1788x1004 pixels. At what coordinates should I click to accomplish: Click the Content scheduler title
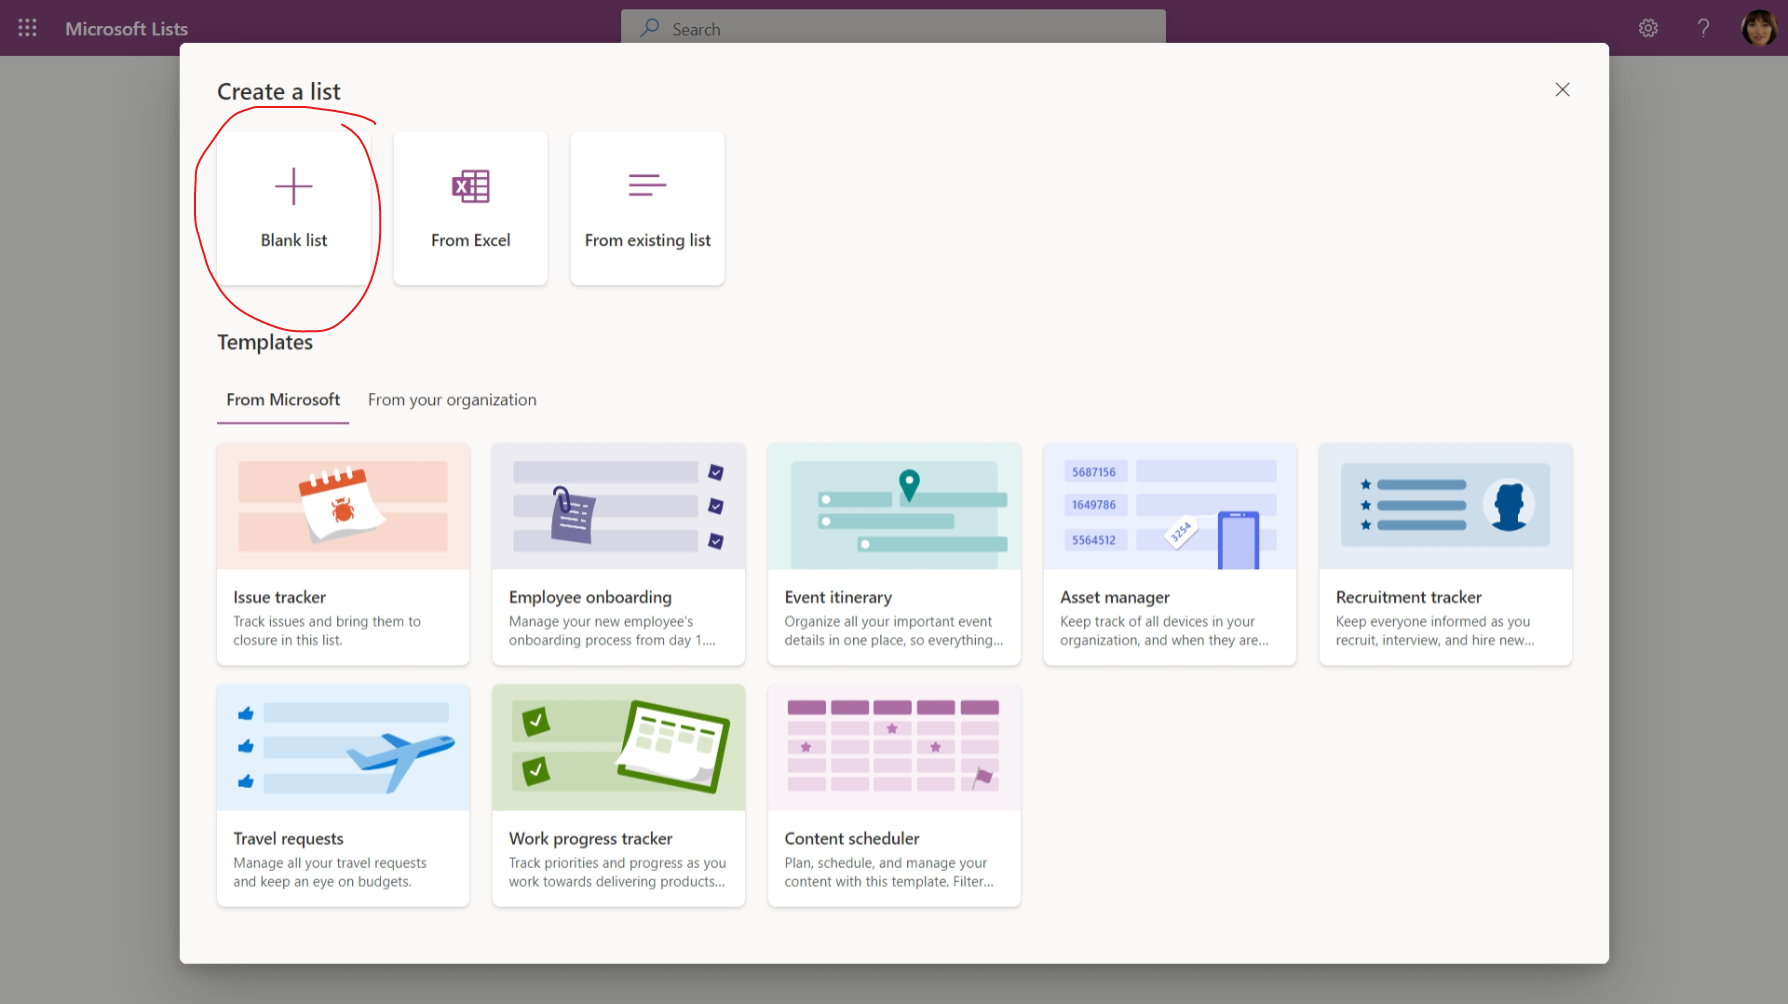tap(852, 839)
